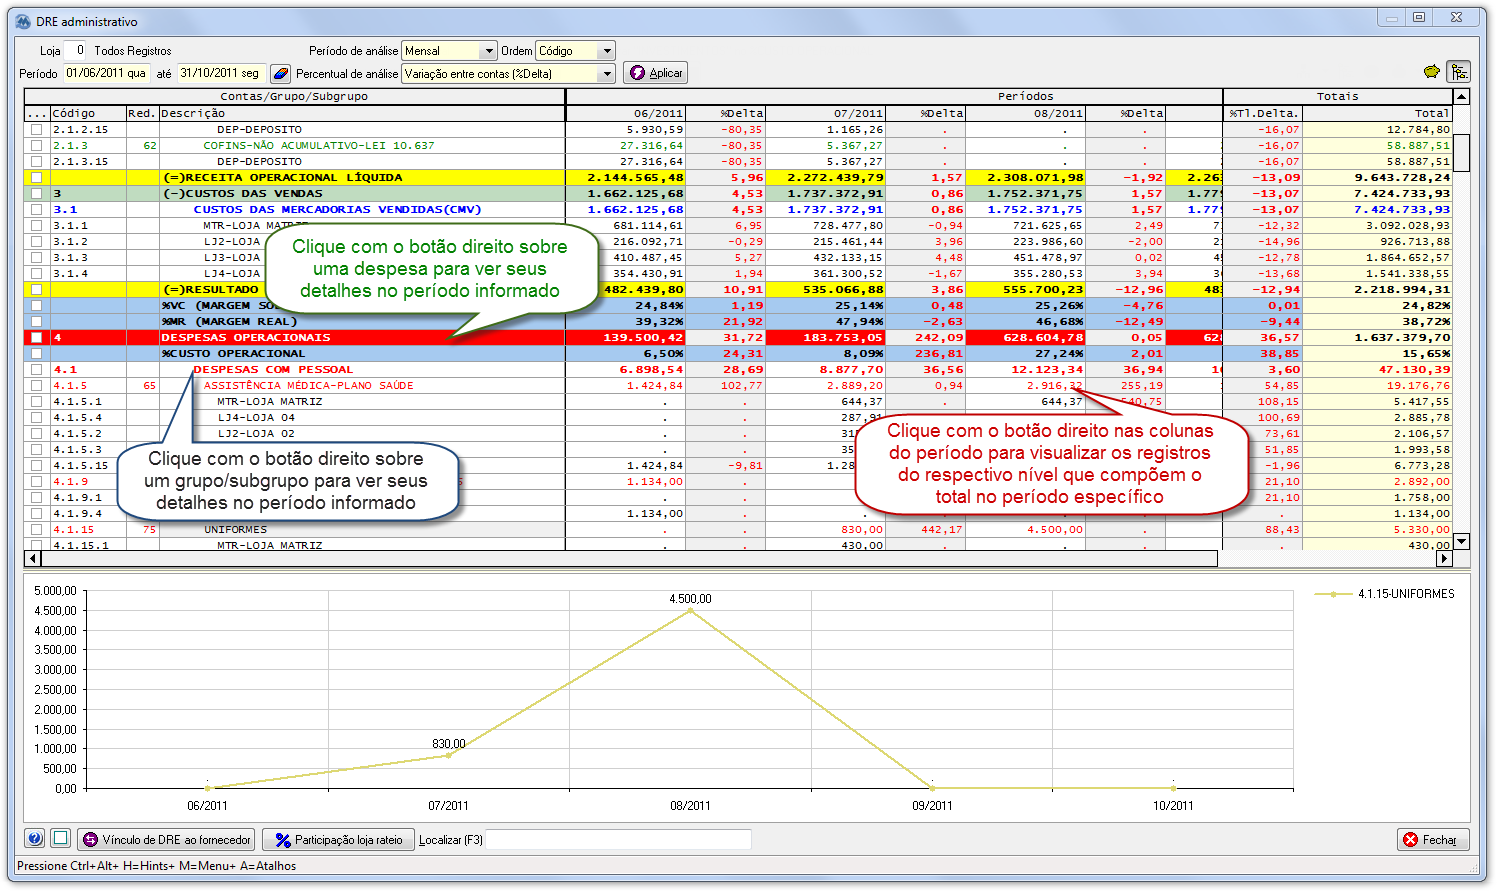Toggle the checkbox on the red DESPESAS OPERACIONAIS row
1497x891 pixels.
coord(37,338)
